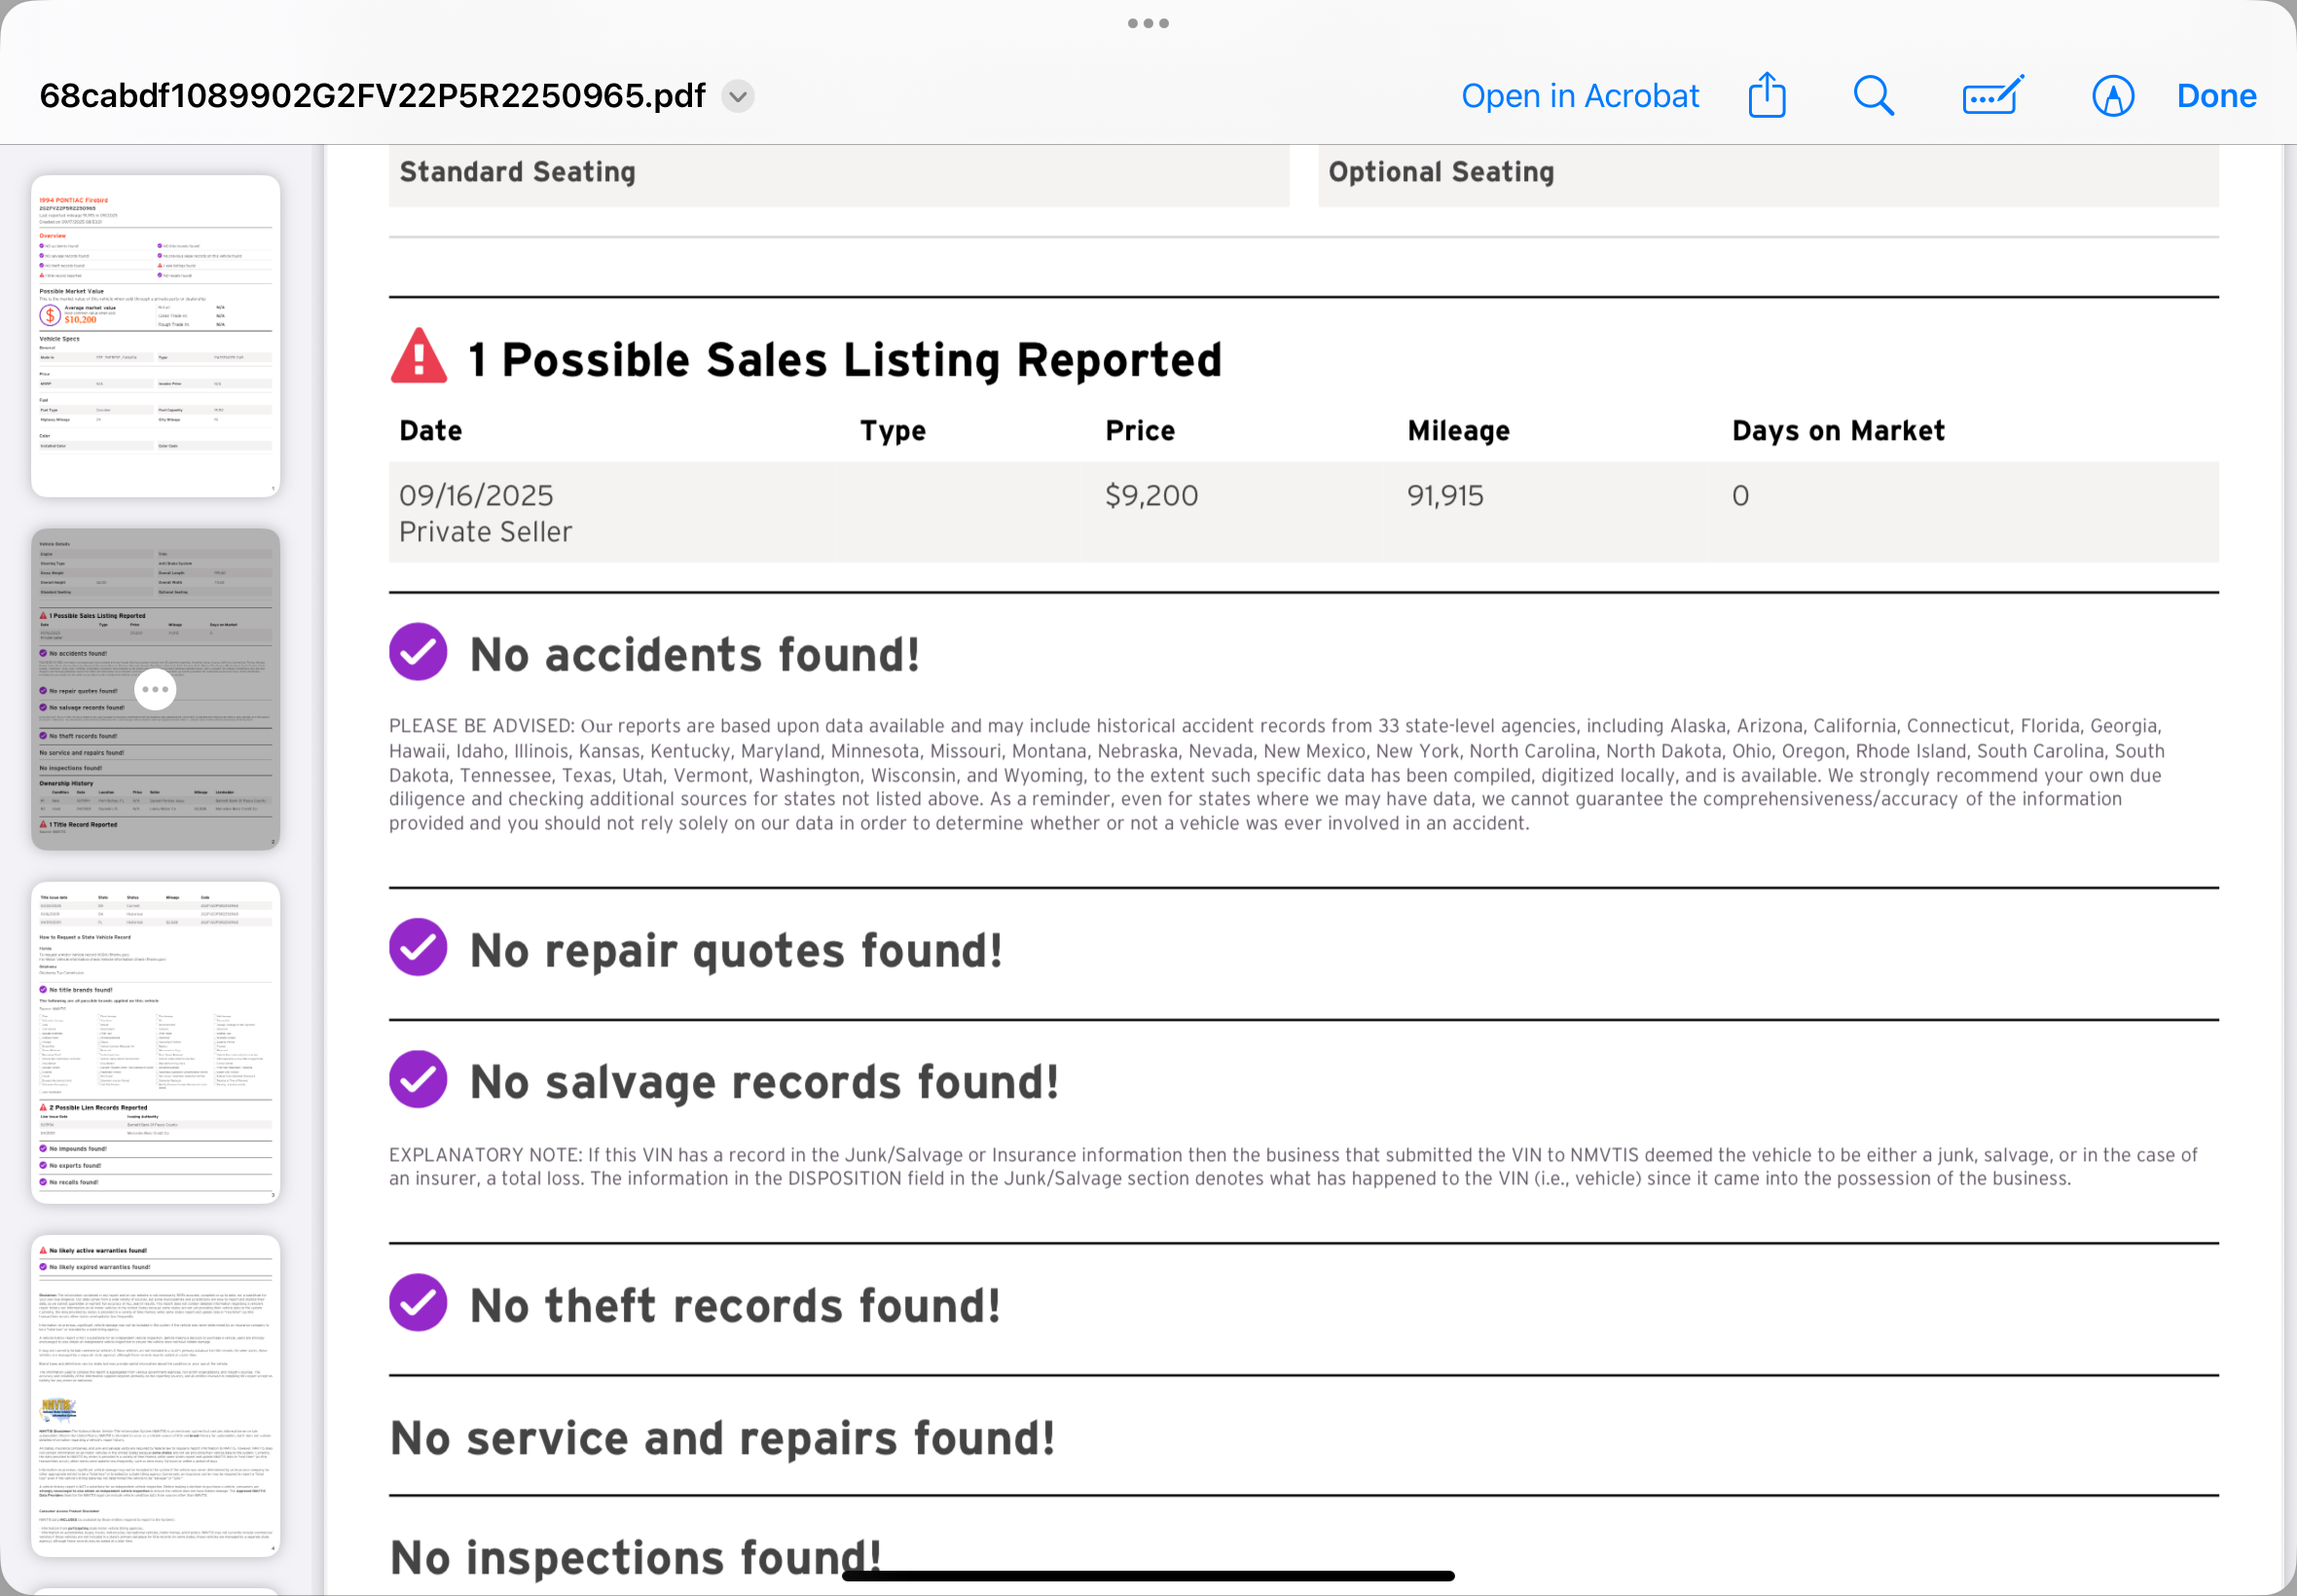Expand the filename dropdown chevron
Screen dimensions: 2297x1596
[x=738, y=96]
